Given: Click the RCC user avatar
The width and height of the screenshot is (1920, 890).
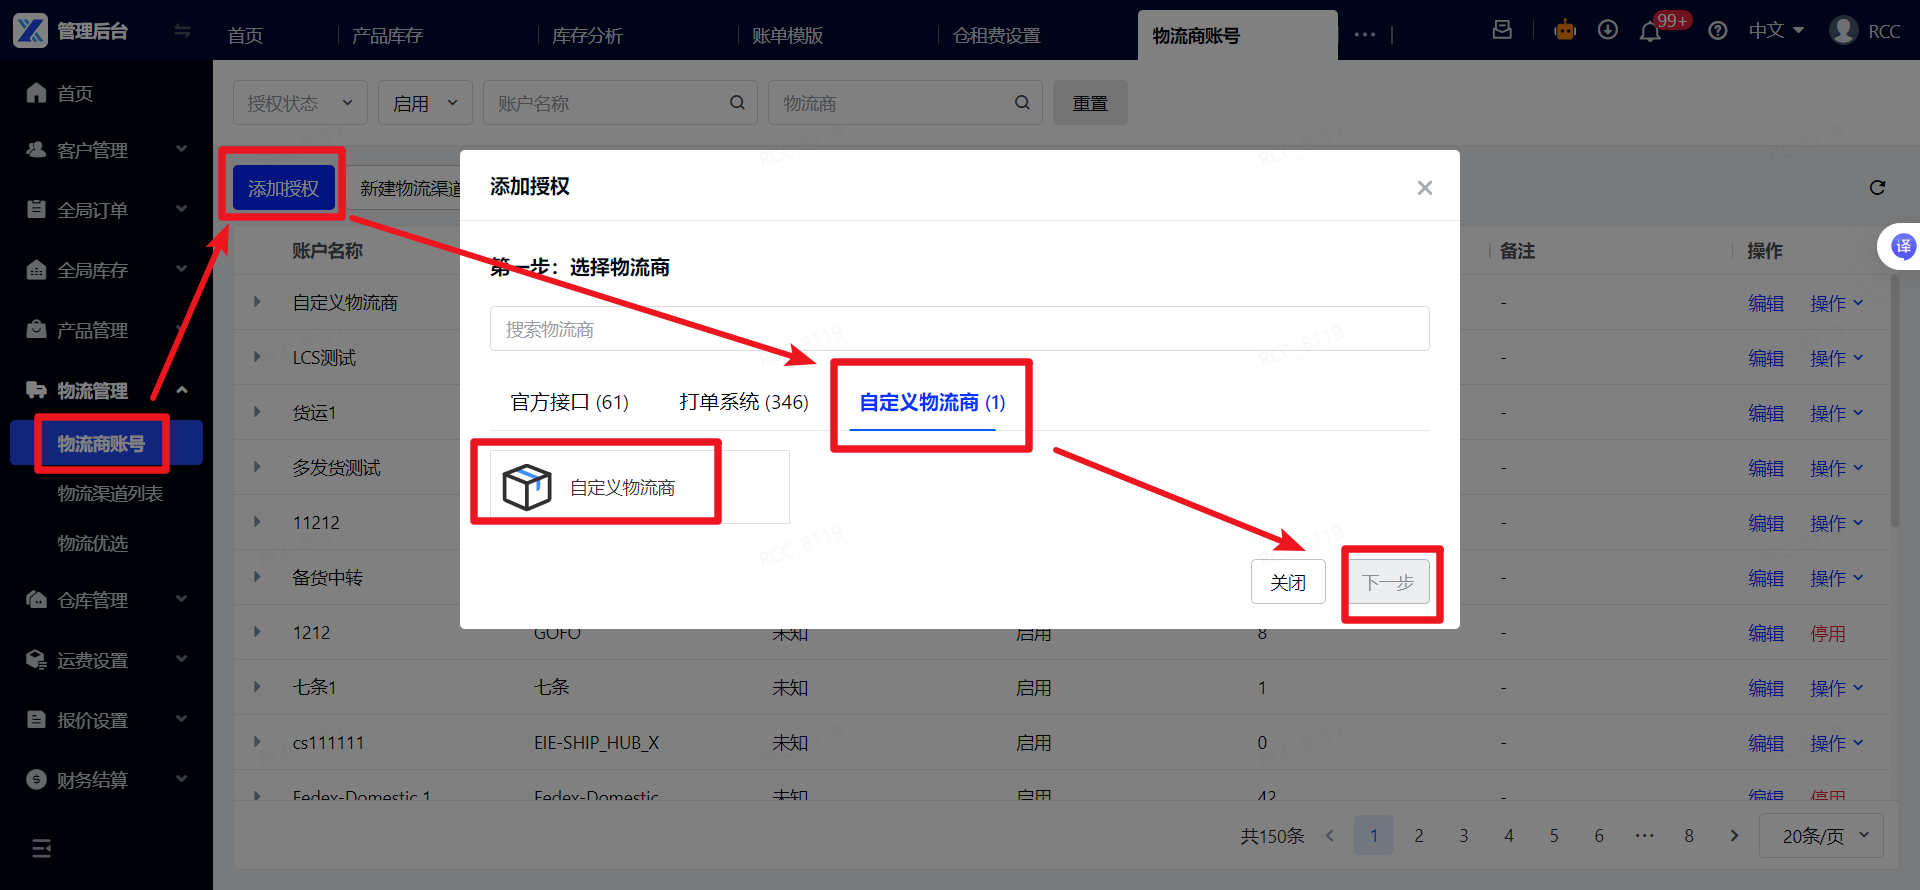Looking at the screenshot, I should tap(1843, 30).
